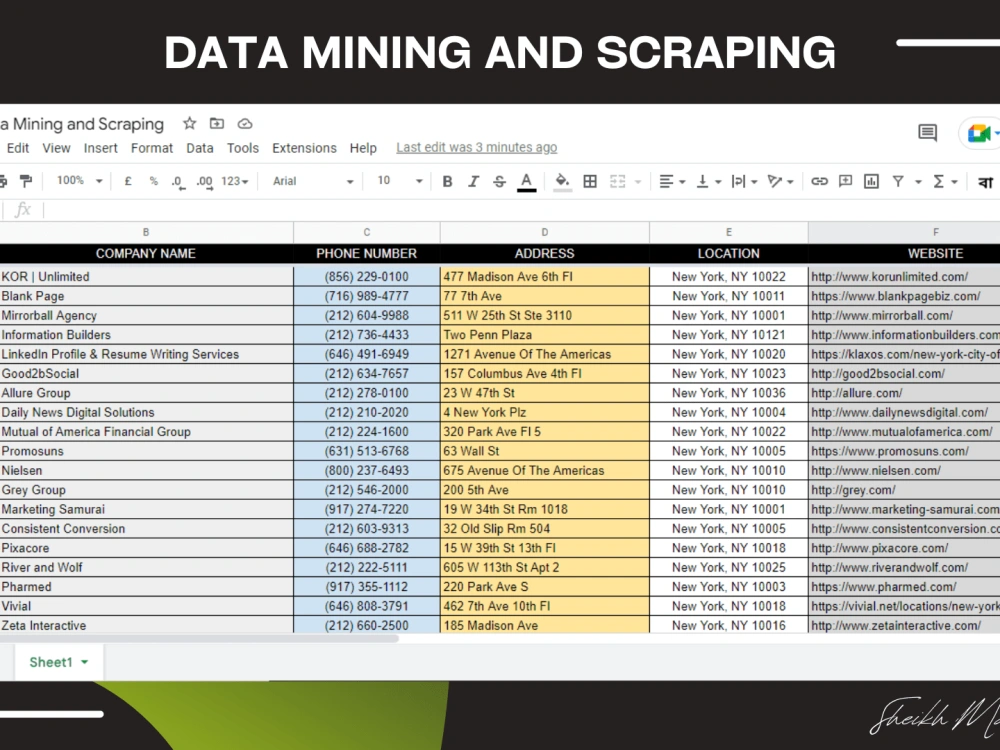1000x750 pixels.
Task: Check the cloud save status icon
Action: pos(245,124)
